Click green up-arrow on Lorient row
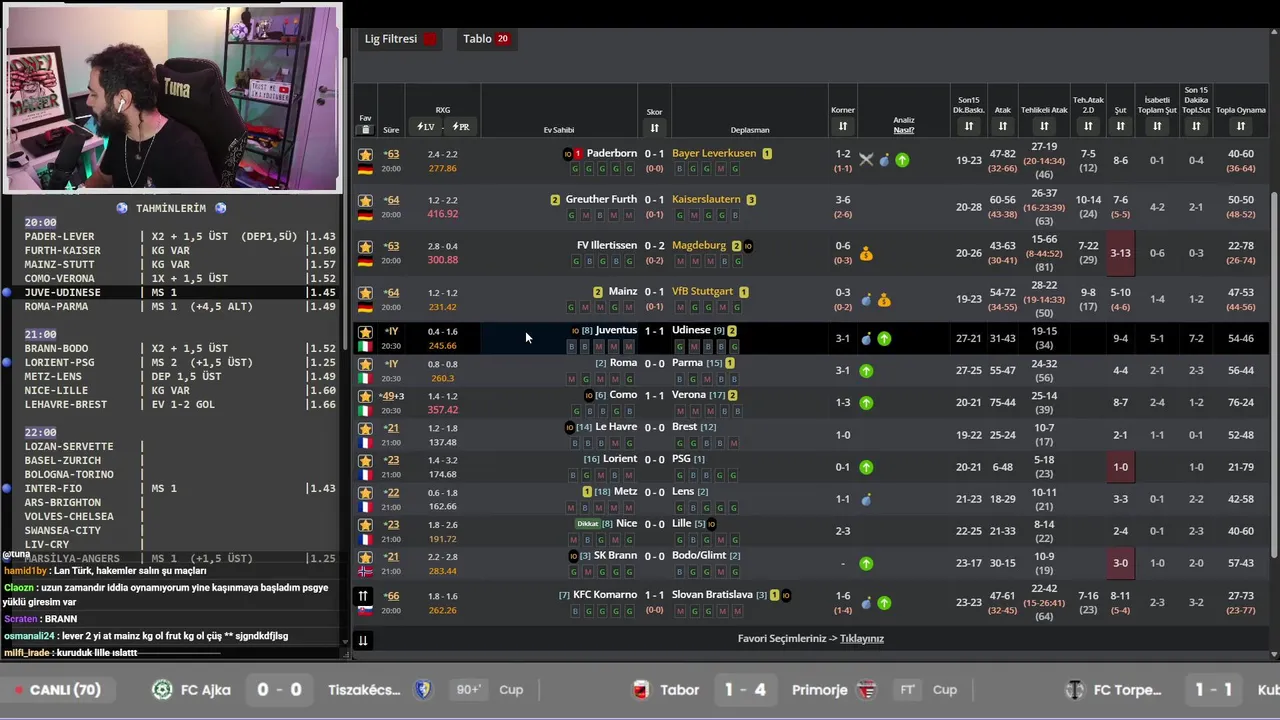The image size is (1280, 720). 866,467
